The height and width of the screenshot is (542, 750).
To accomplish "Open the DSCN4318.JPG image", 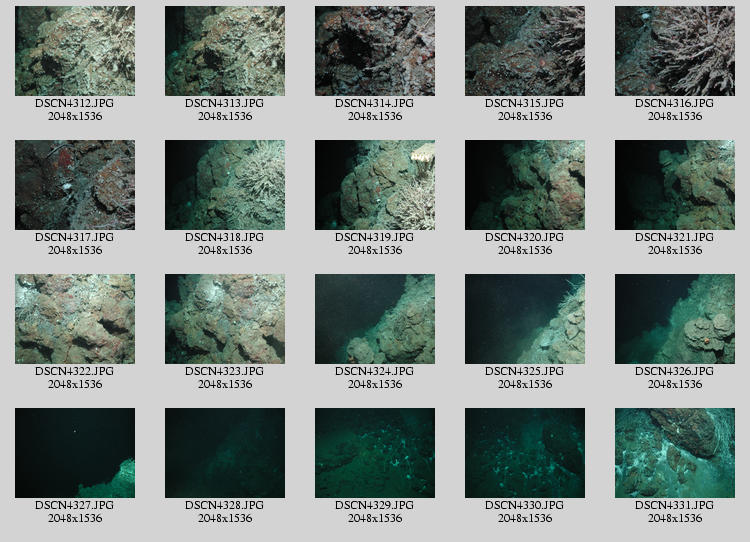I will click(225, 185).
